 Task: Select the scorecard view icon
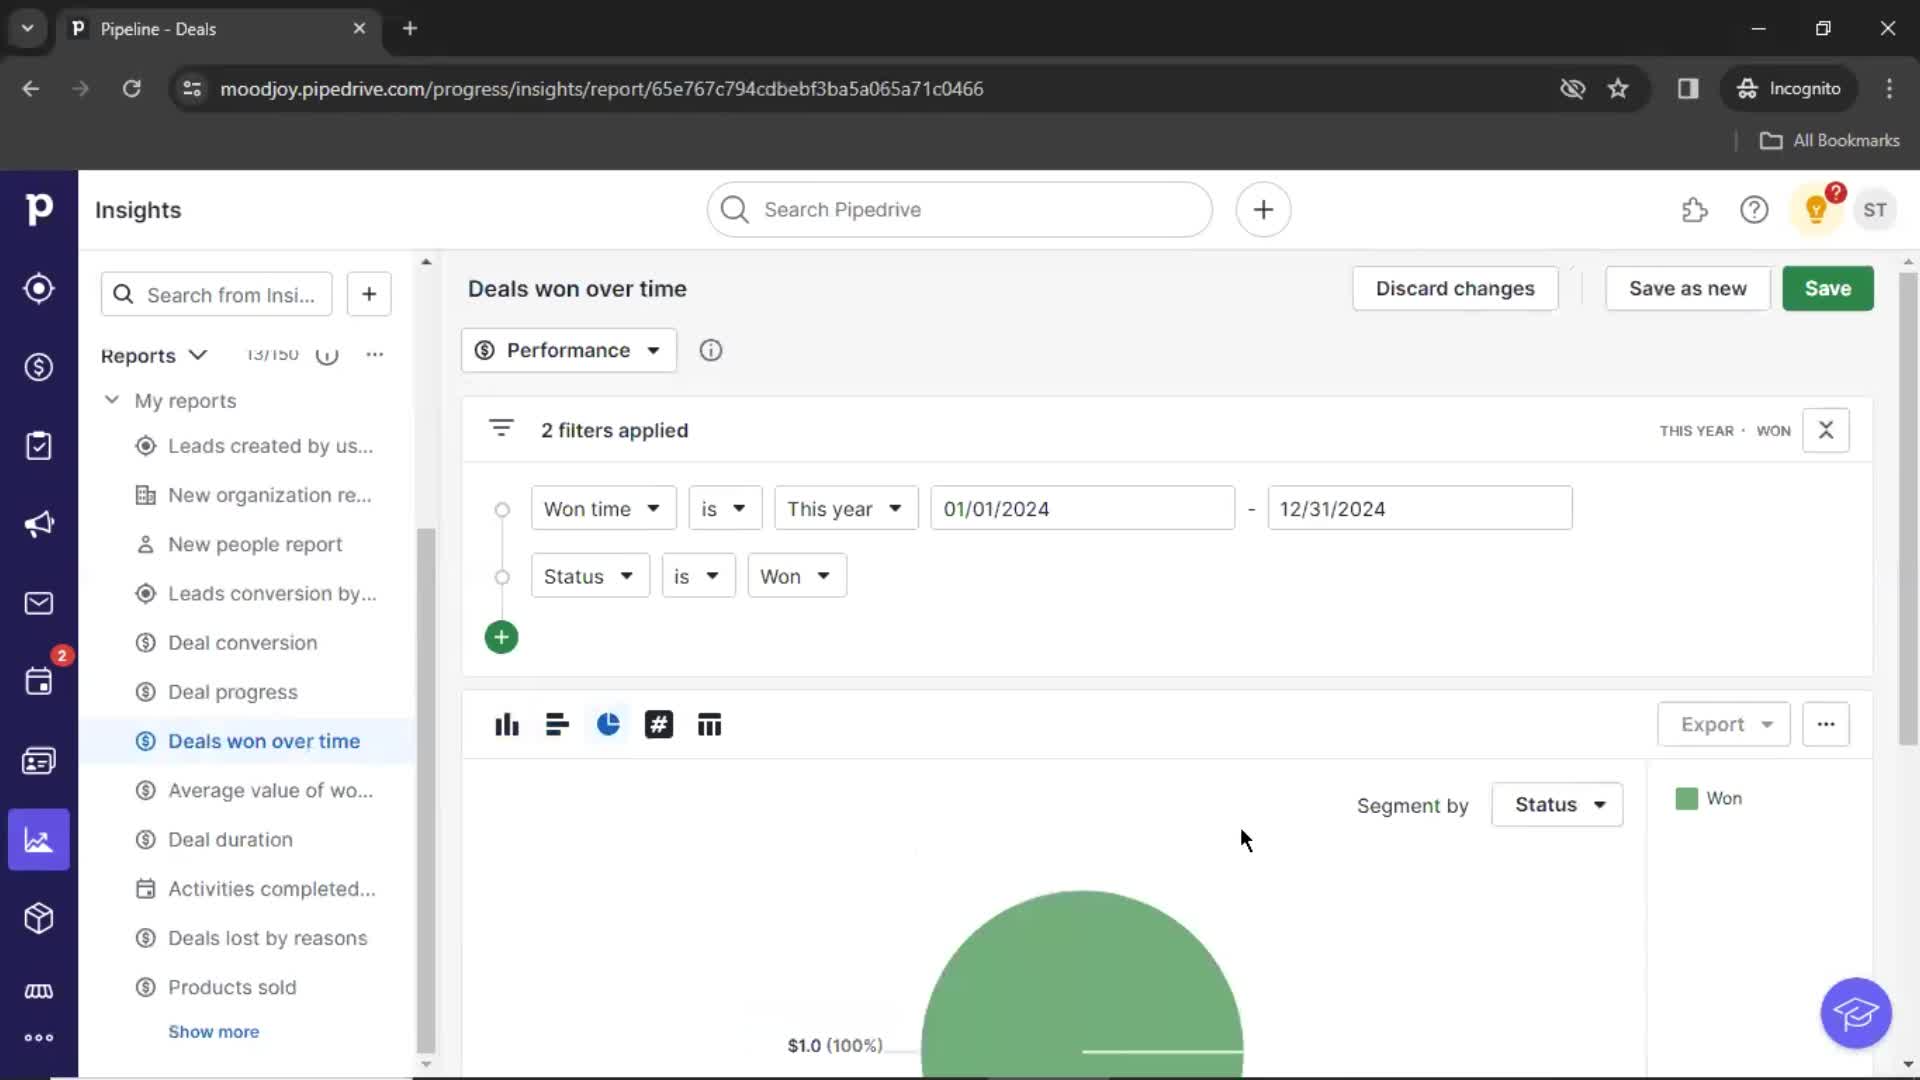(659, 724)
